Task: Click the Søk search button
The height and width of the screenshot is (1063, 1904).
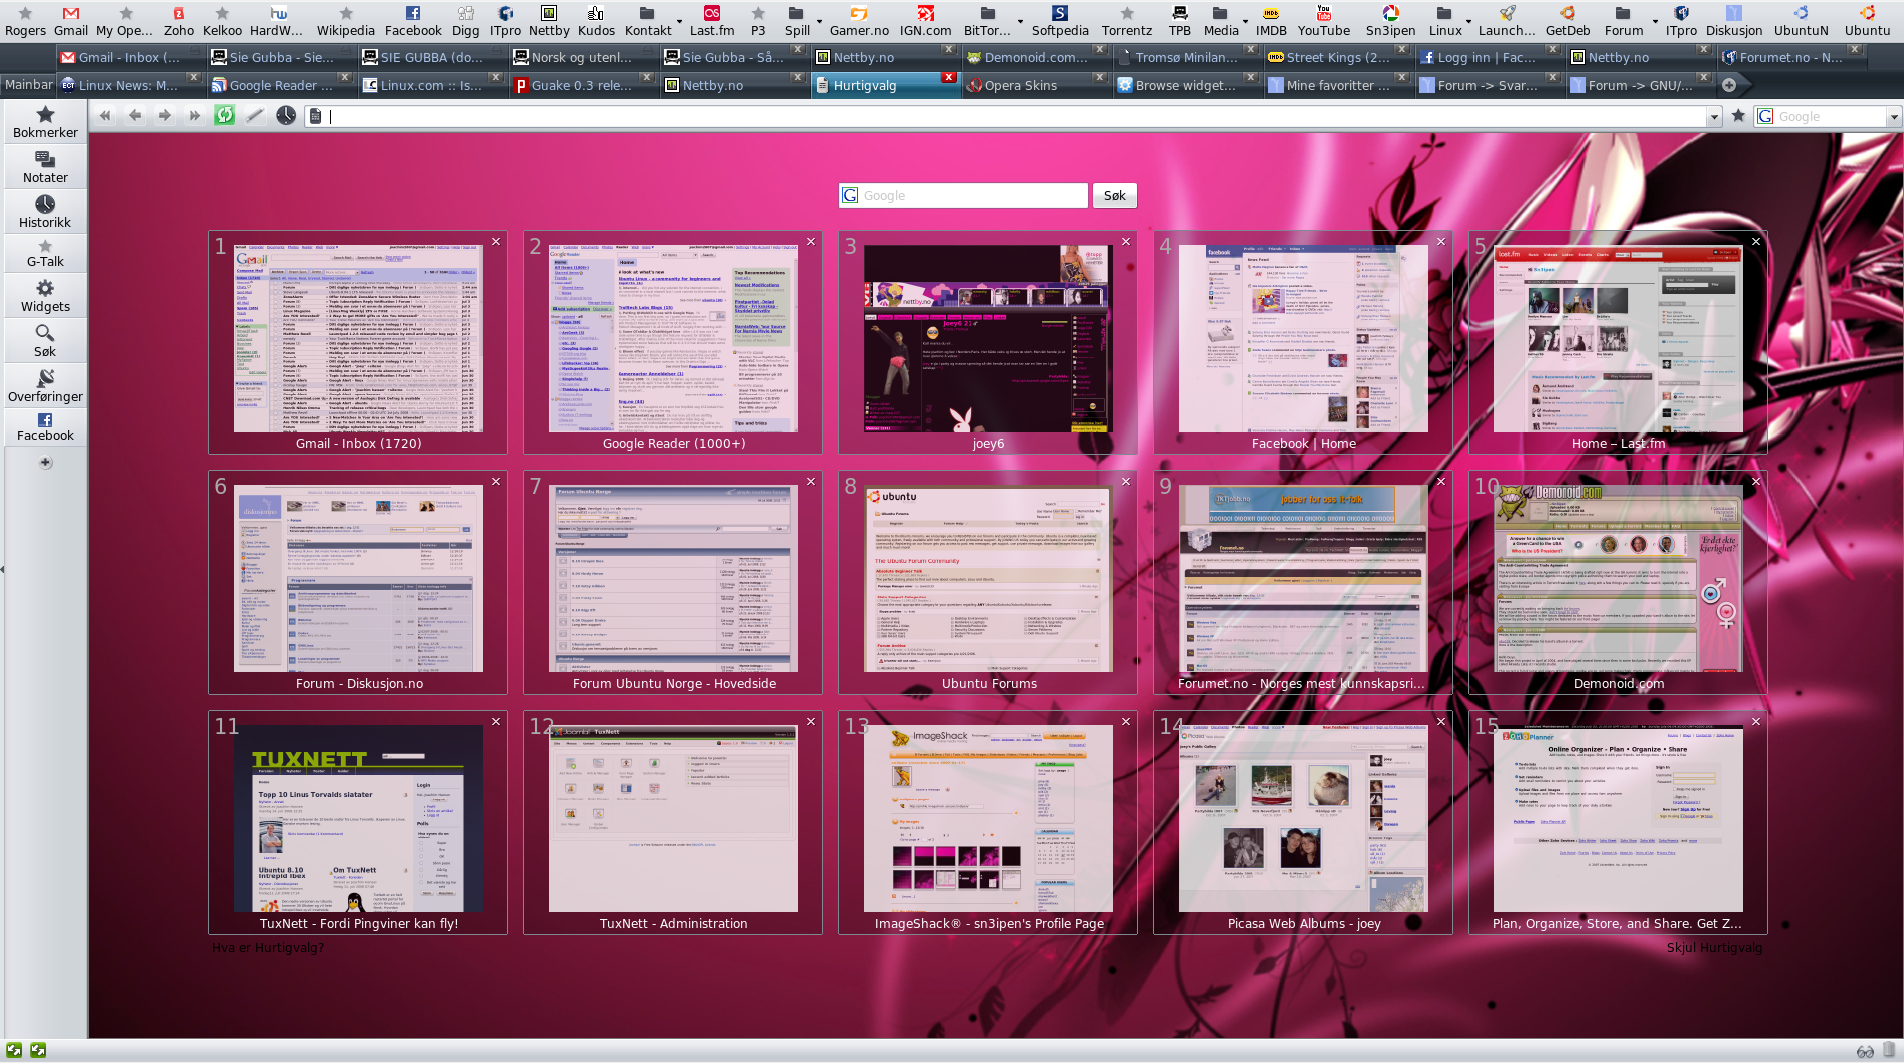Action: click(x=1114, y=196)
